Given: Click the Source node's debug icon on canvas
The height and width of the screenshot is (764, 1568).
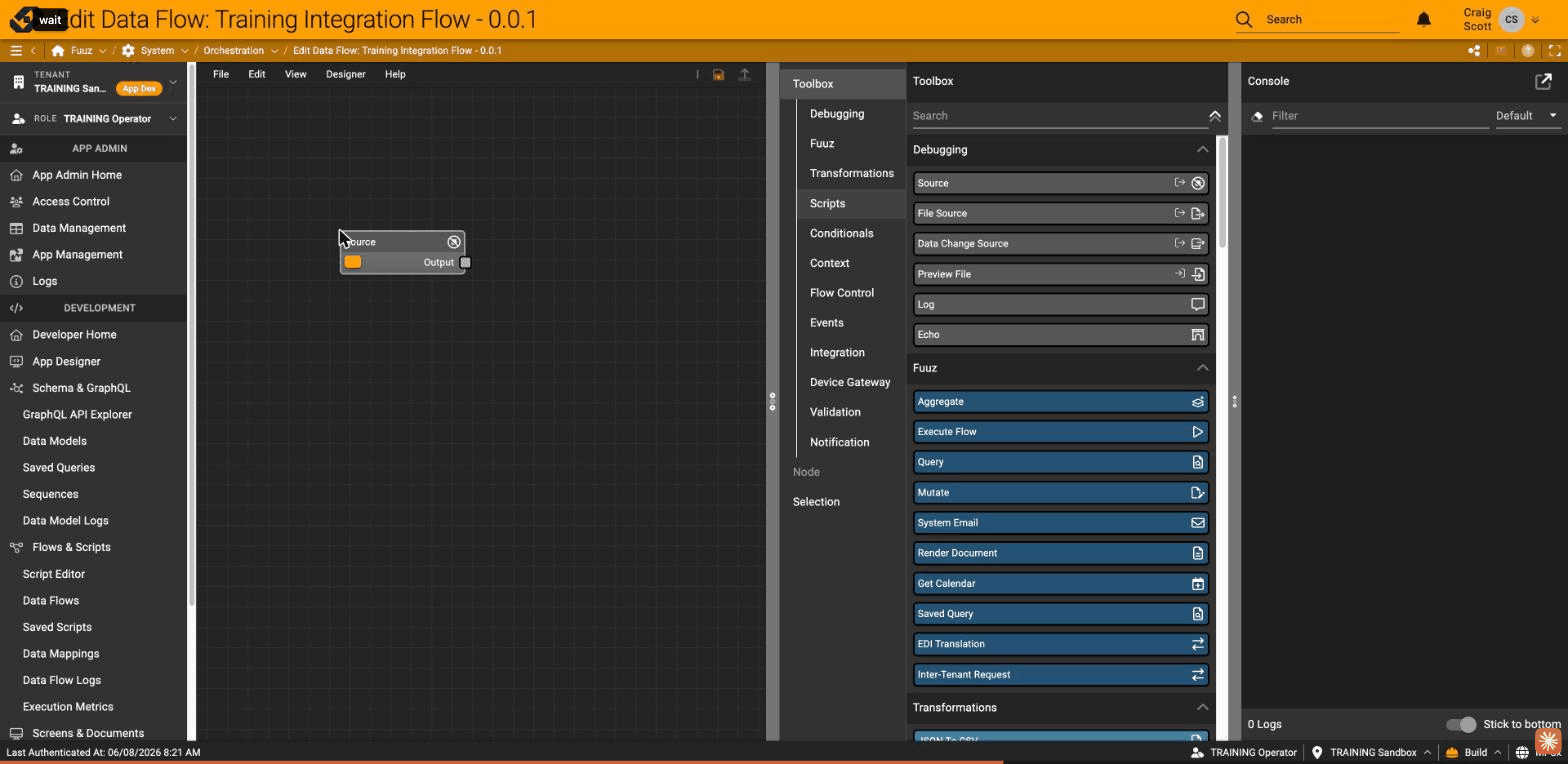Looking at the screenshot, I should (454, 242).
